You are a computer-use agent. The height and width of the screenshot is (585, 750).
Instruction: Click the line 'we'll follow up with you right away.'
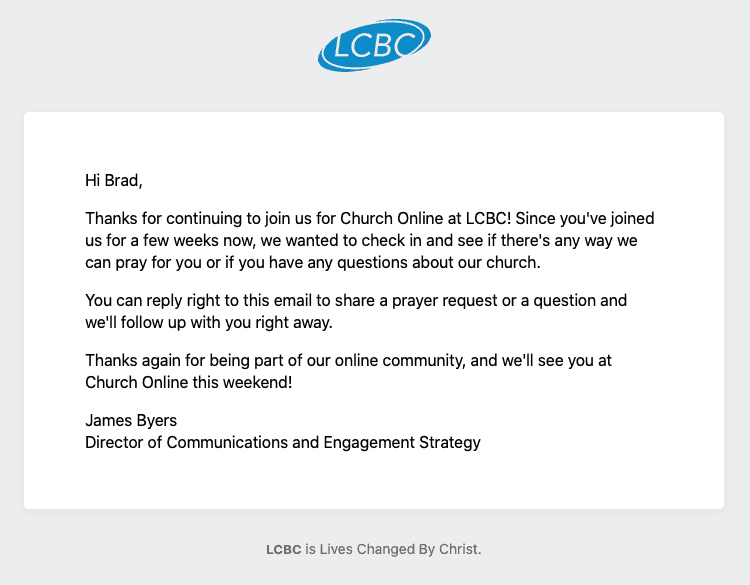coord(209,322)
